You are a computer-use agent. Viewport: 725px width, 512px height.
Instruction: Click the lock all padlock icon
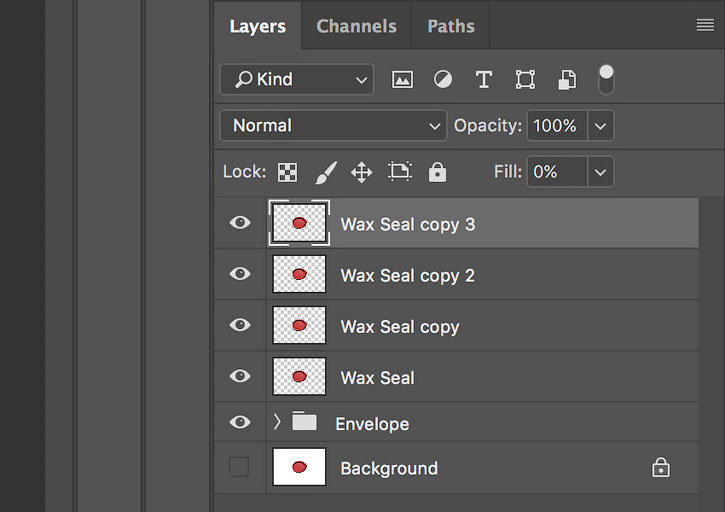pos(437,172)
